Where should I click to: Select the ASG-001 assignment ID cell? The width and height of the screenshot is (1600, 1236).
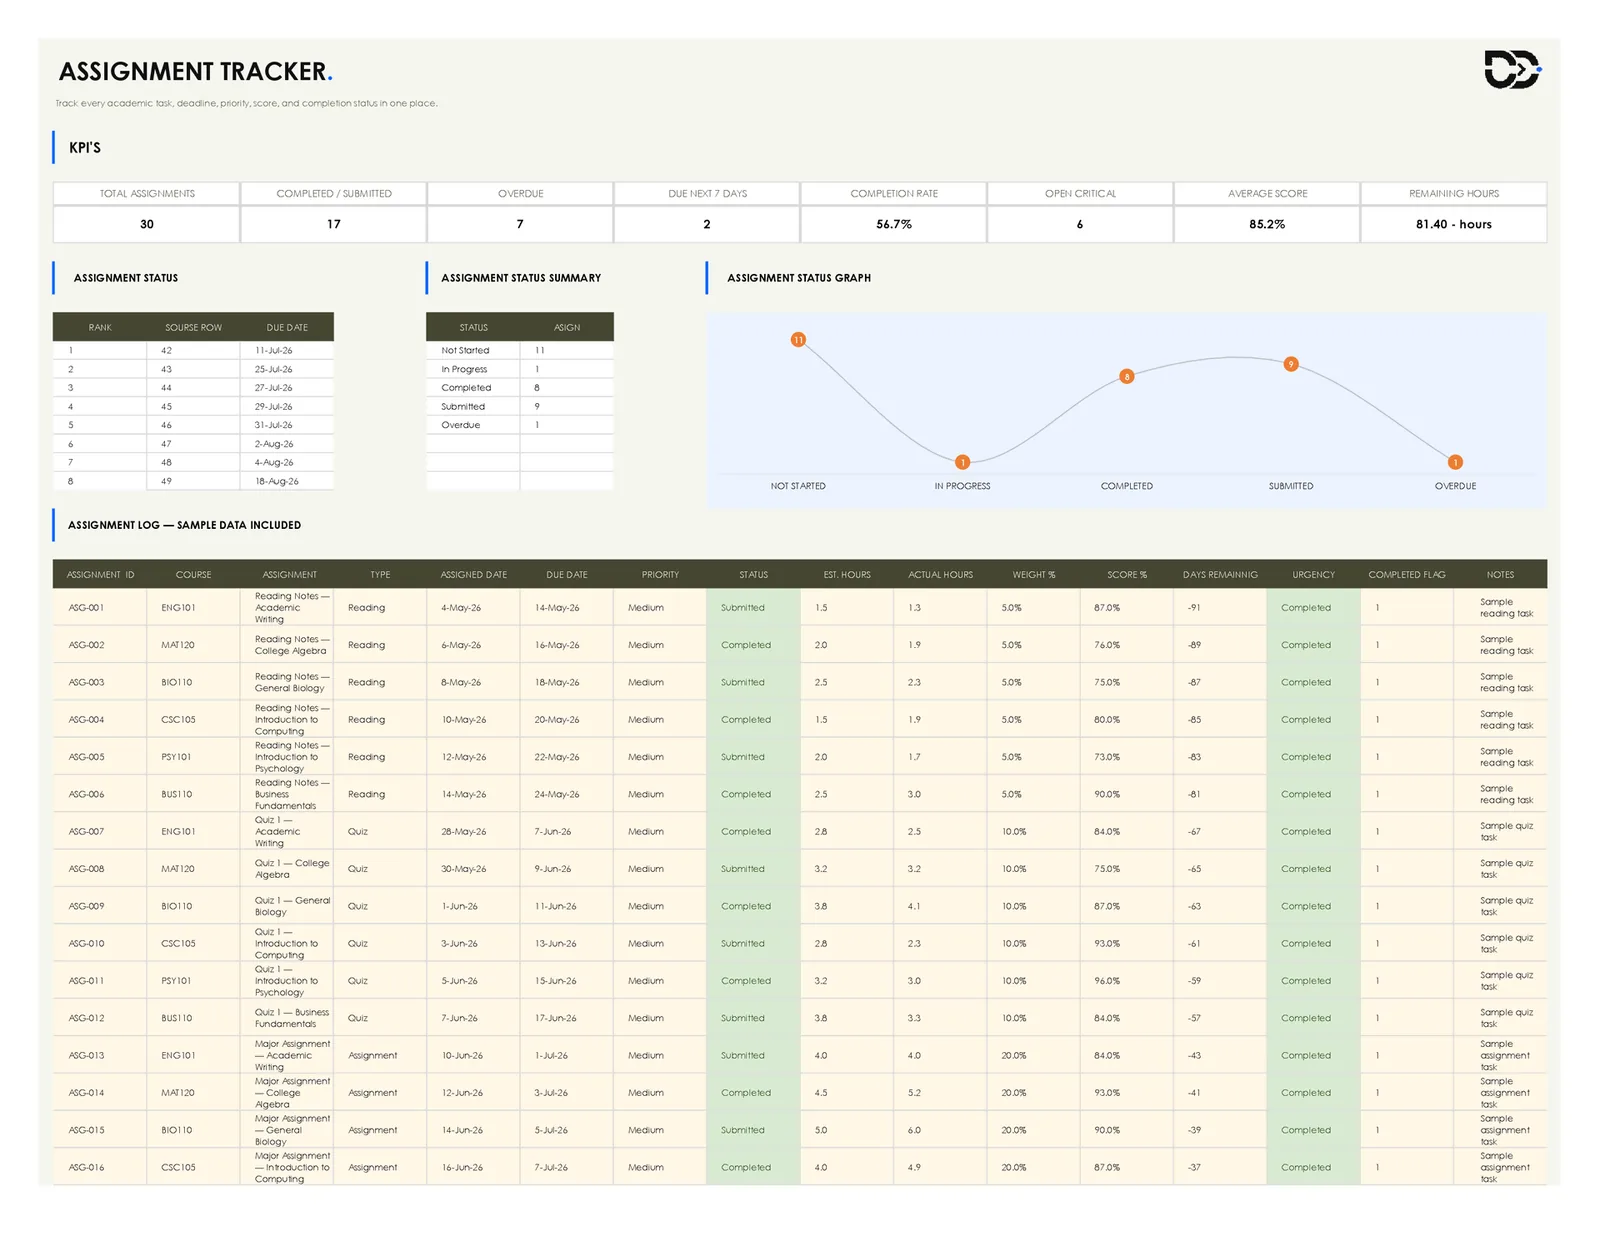tap(100, 608)
